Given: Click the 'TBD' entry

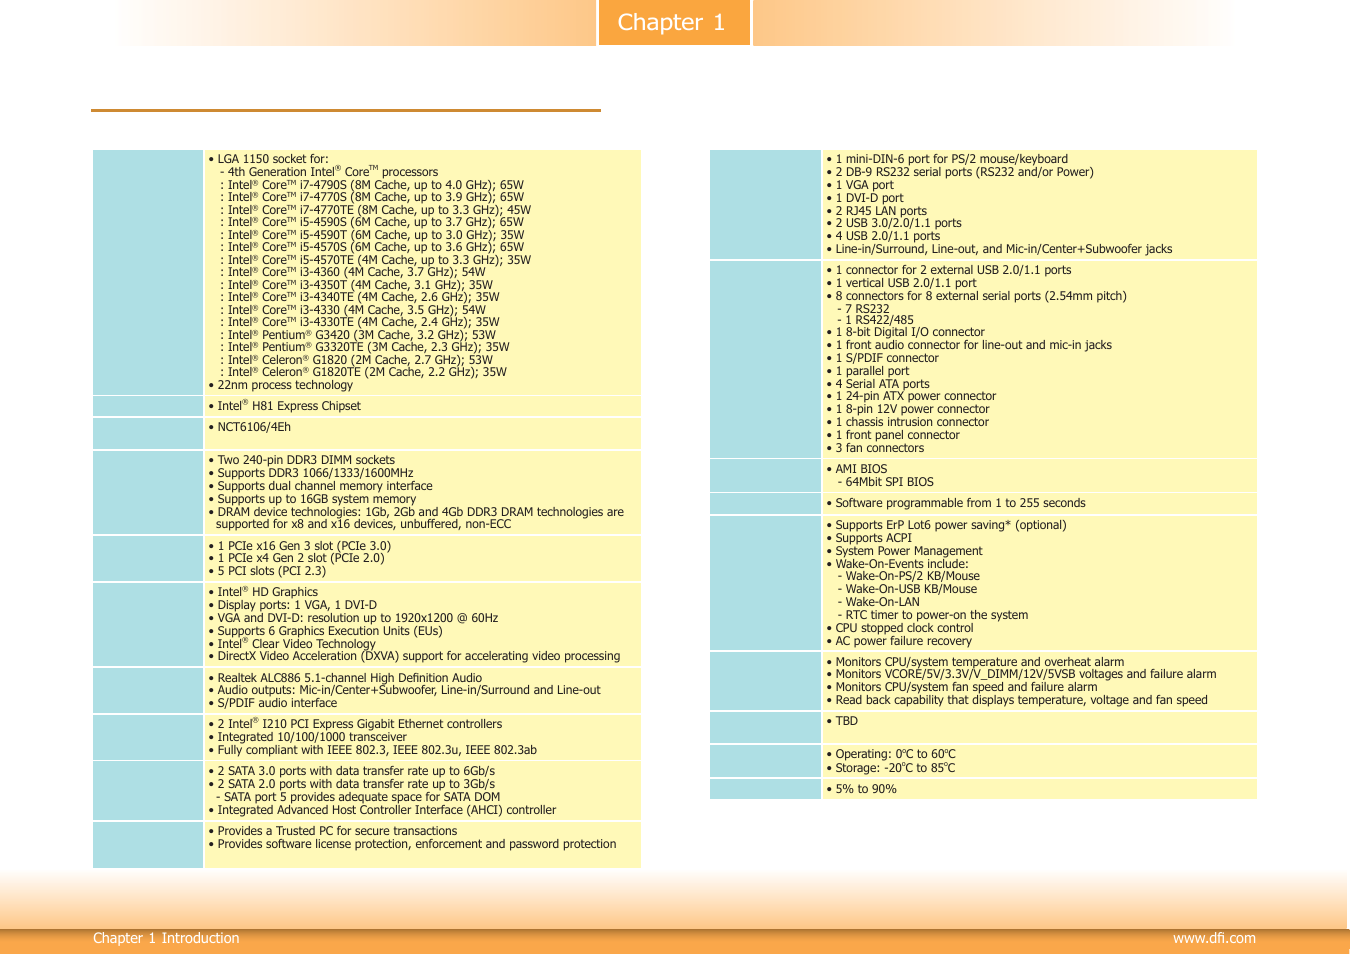Looking at the screenshot, I should [x=842, y=721].
